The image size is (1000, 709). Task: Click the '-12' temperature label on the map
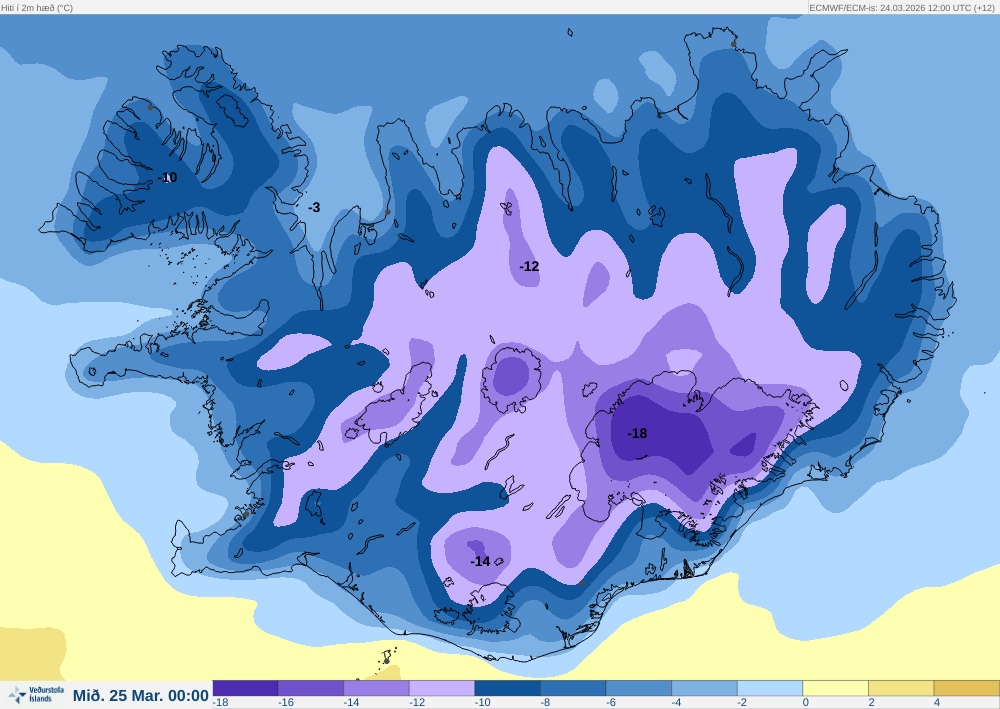[x=529, y=267]
